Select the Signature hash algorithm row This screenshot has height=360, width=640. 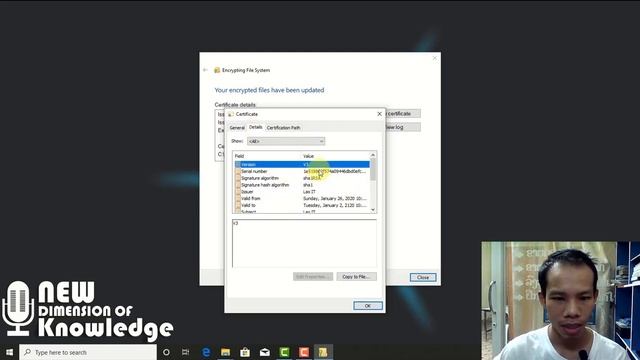302,185
